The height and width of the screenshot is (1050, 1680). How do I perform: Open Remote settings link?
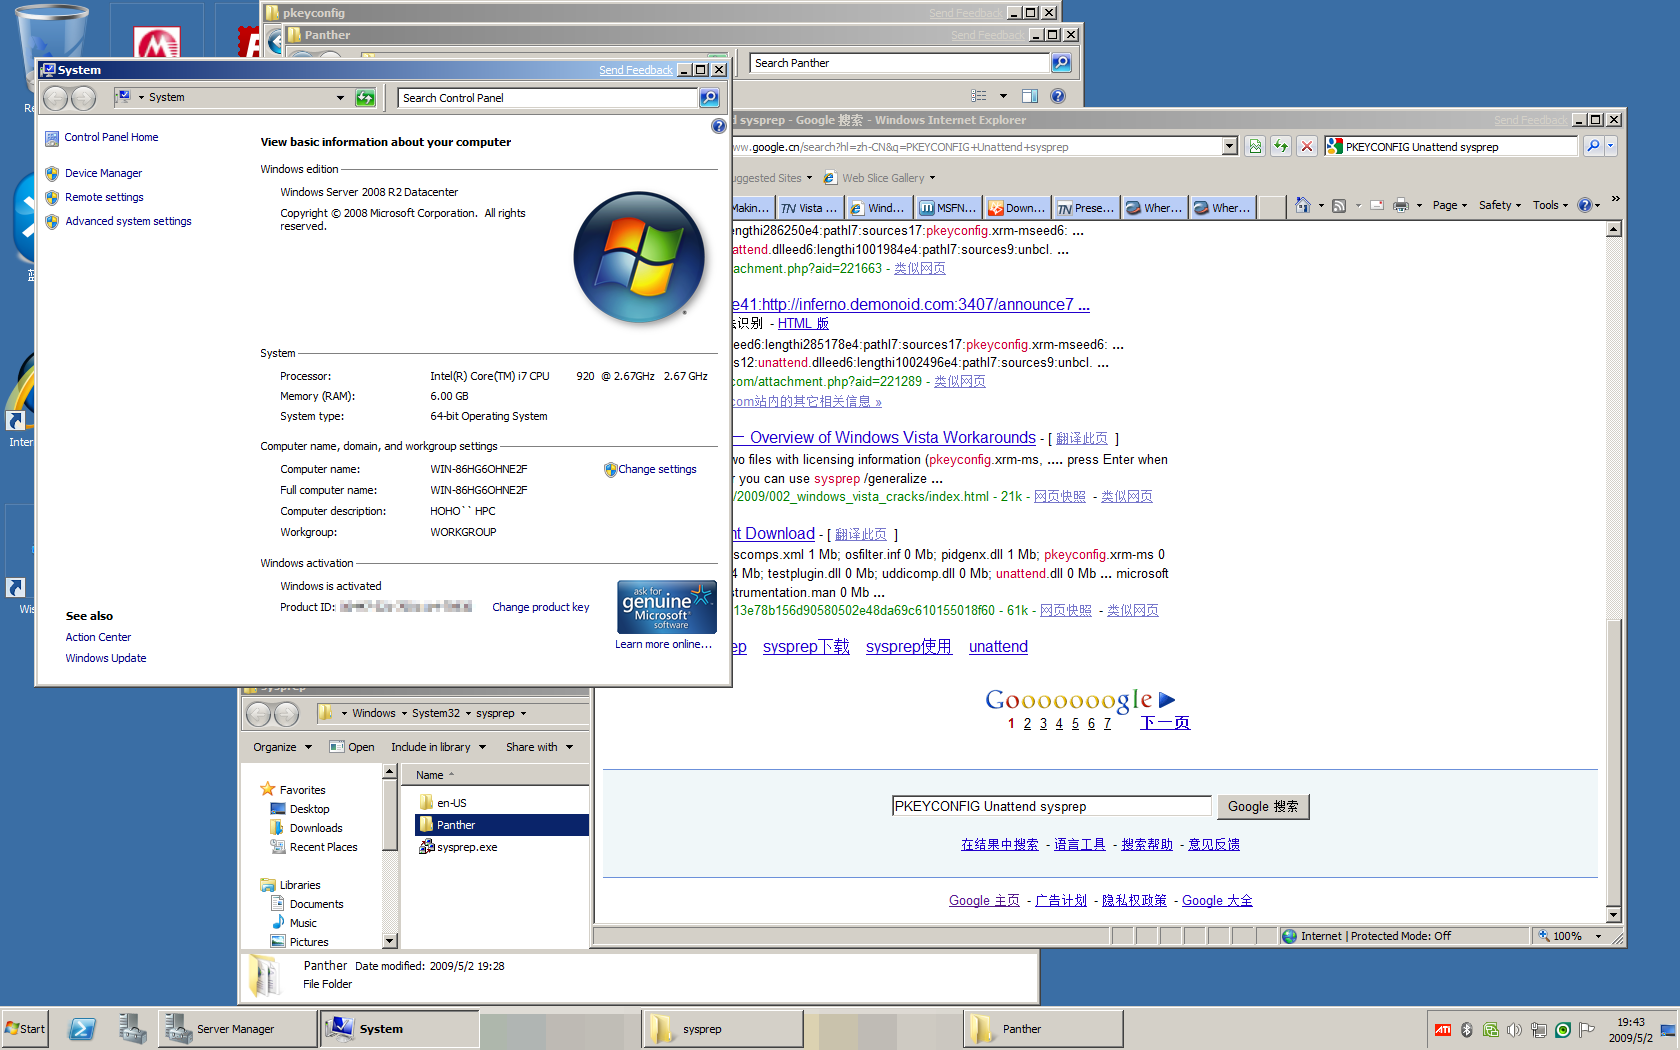click(x=104, y=197)
